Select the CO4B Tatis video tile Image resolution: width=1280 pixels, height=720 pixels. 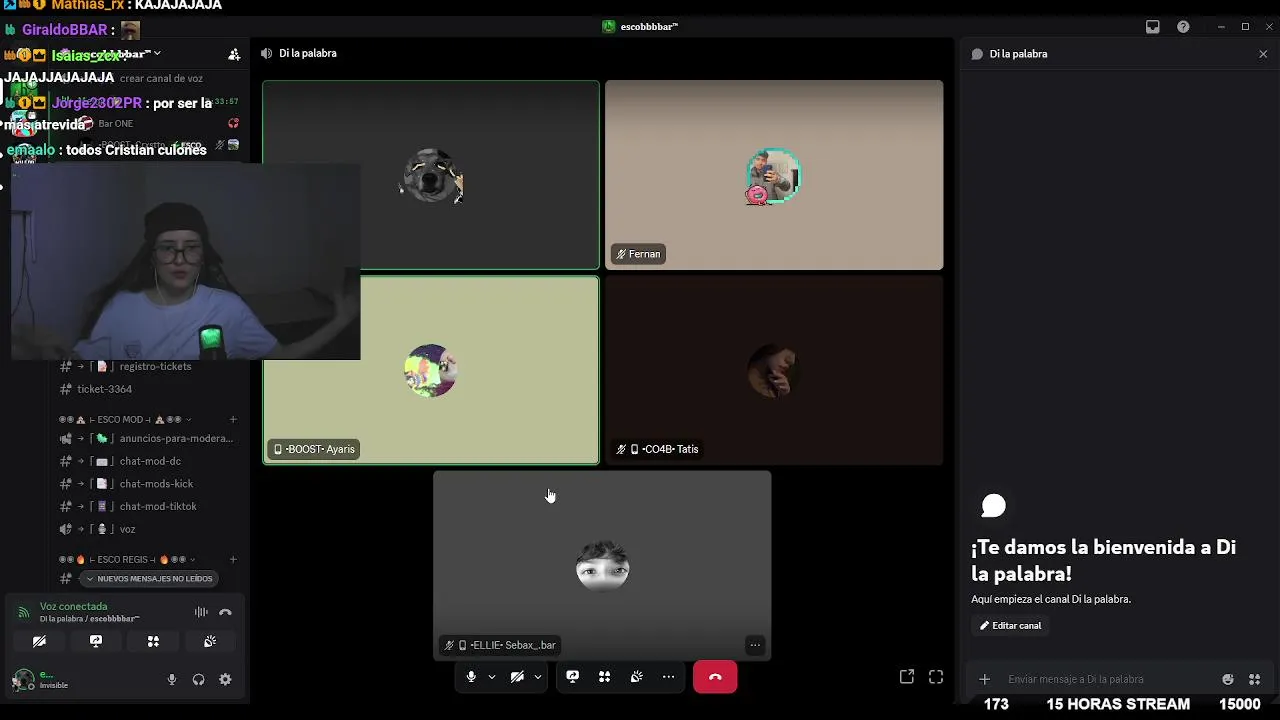tap(774, 370)
